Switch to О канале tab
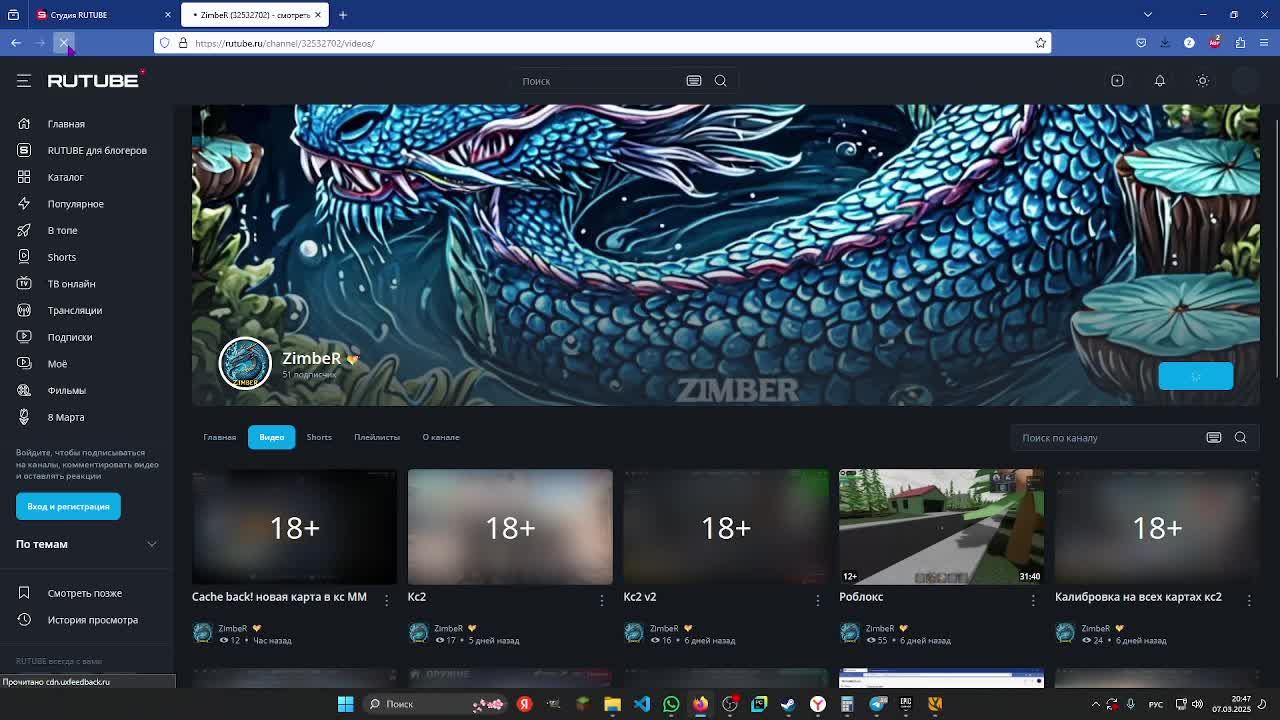The height and width of the screenshot is (720, 1280). 441,437
